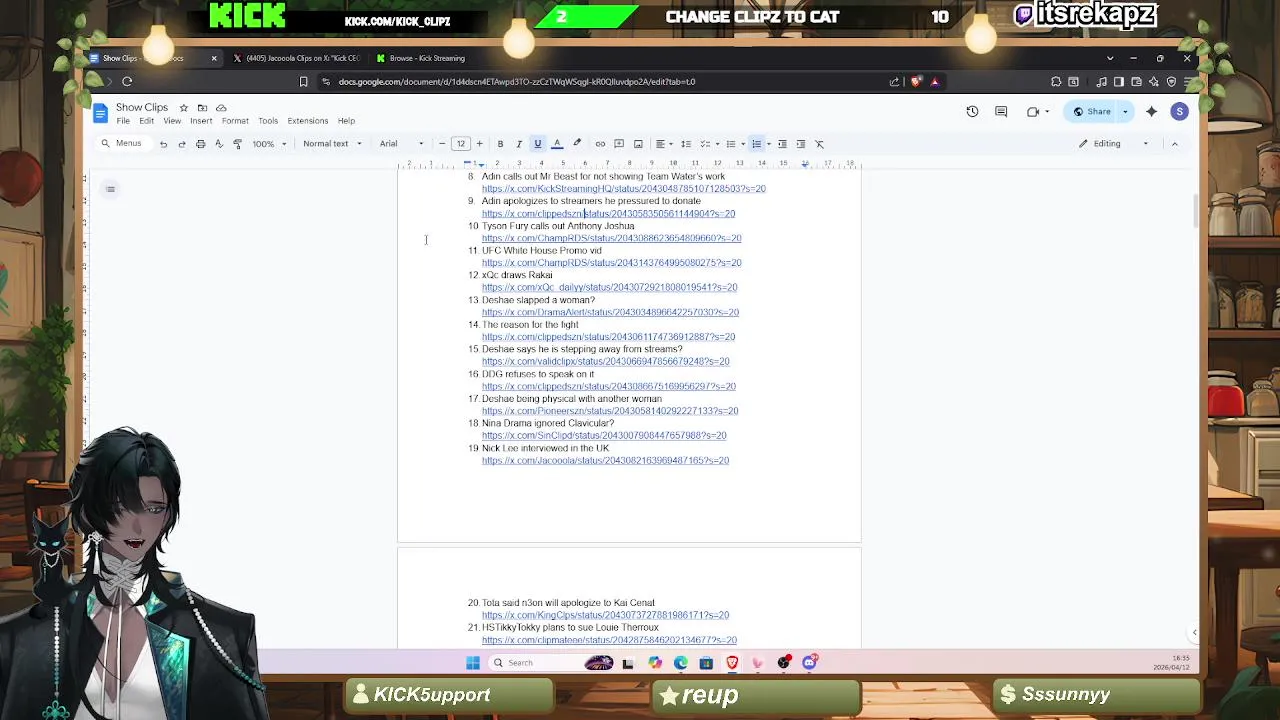This screenshot has height=720, width=1280.
Task: Open the Editing mode dropdown
Action: pos(1113,144)
